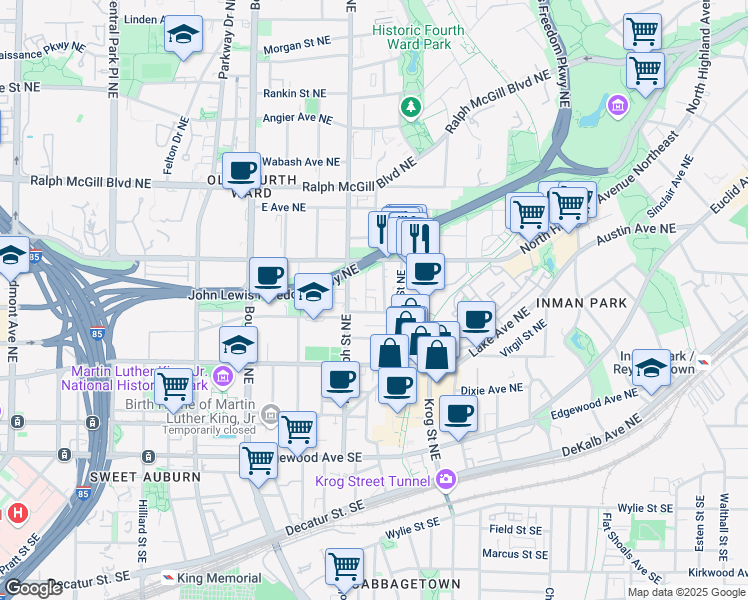The height and width of the screenshot is (600, 748).
Task: Select the CABBAGETOWN neighborhood label
Action: (x=407, y=584)
